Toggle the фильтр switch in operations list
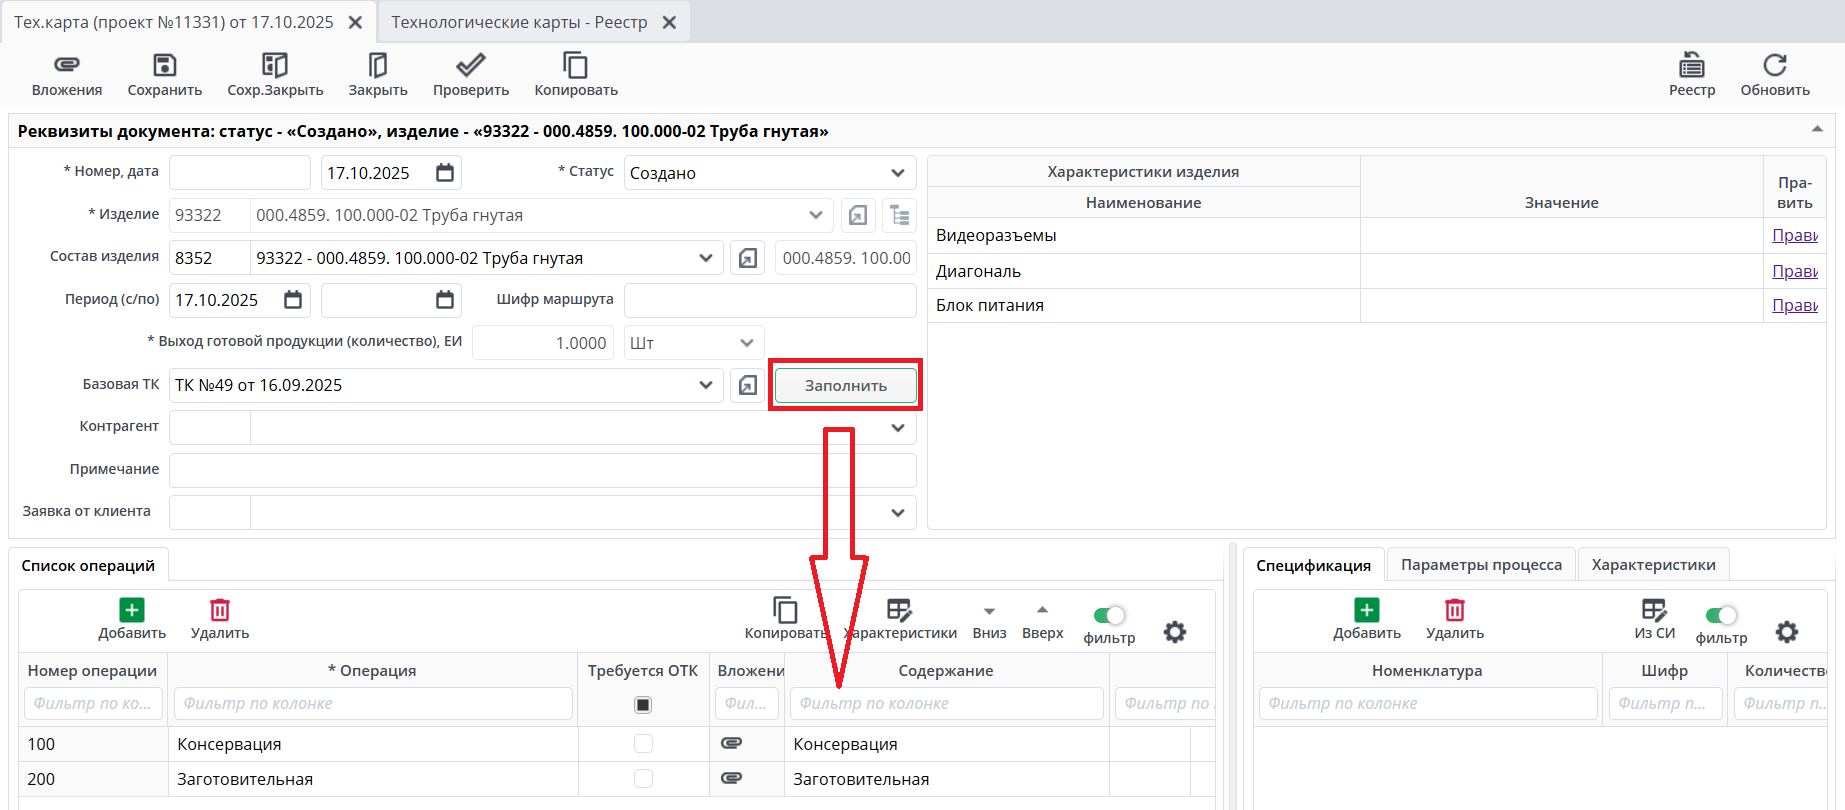Screen dimensions: 1845x810 click(x=1109, y=615)
